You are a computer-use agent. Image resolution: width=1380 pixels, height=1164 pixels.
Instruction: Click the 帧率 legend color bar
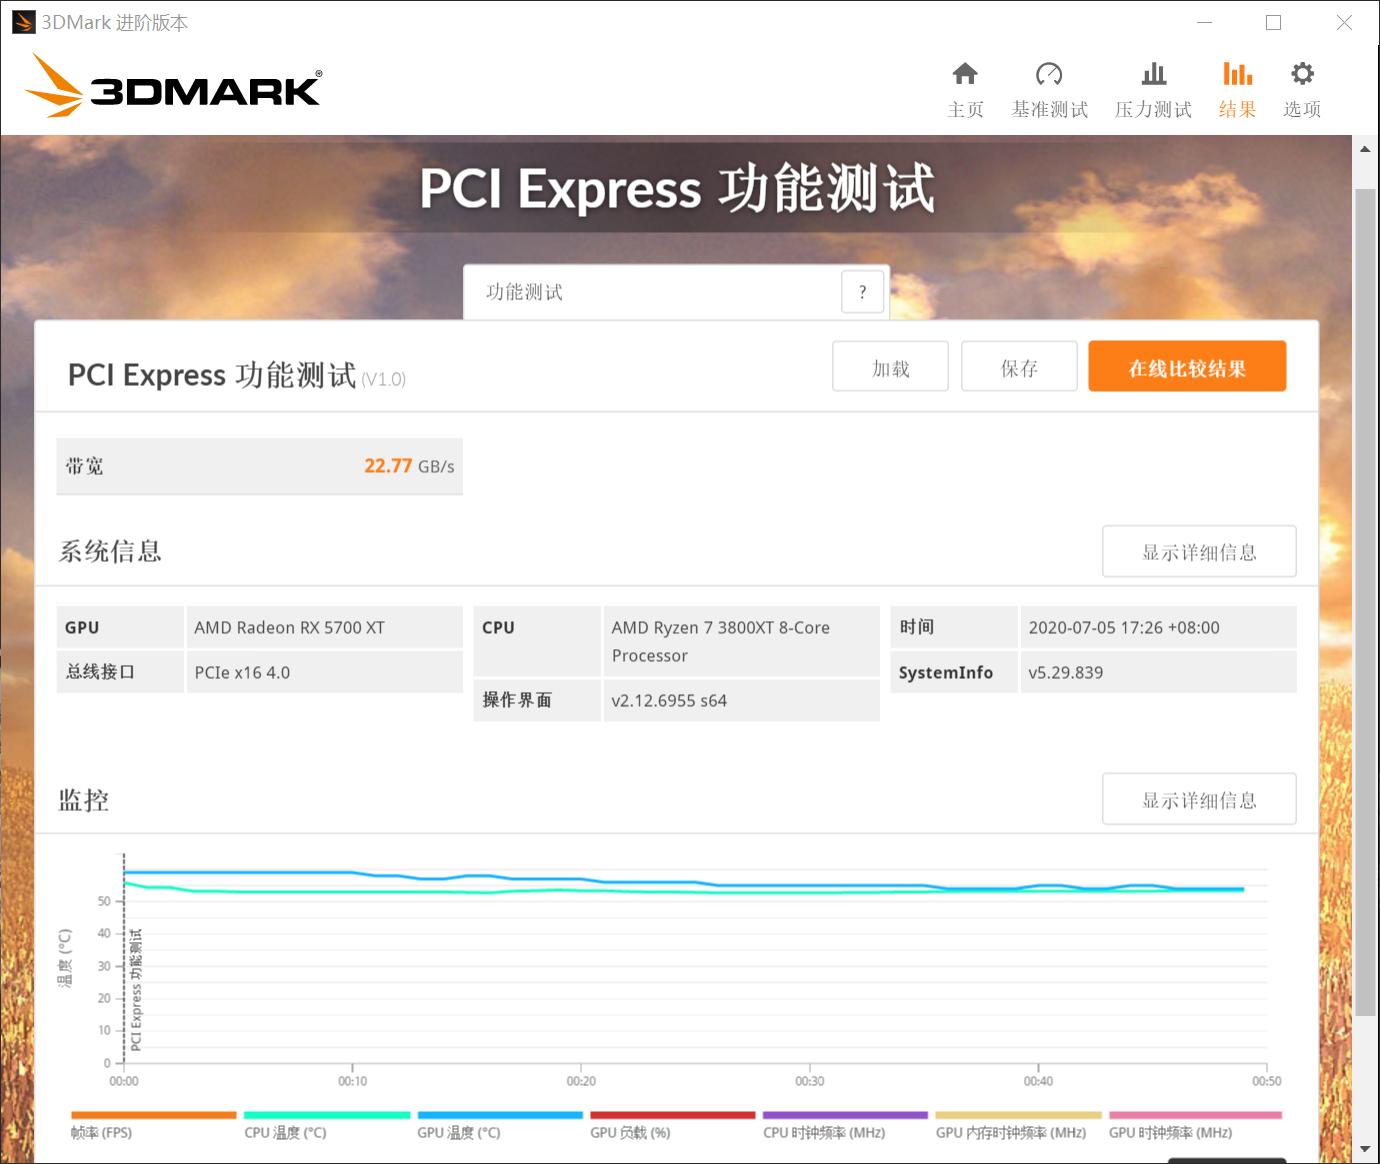click(x=152, y=1114)
